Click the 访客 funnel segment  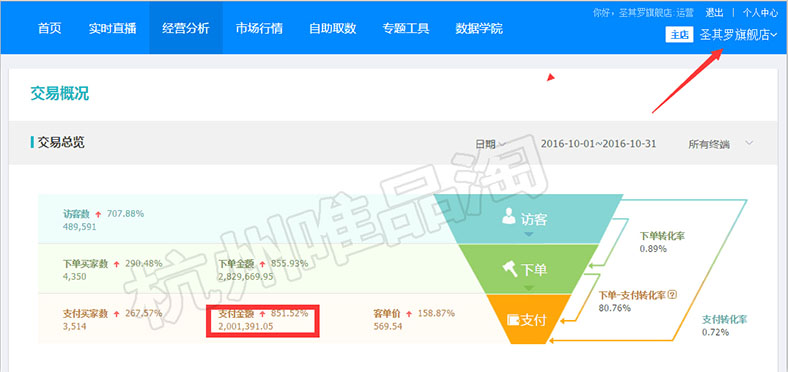tap(529, 219)
